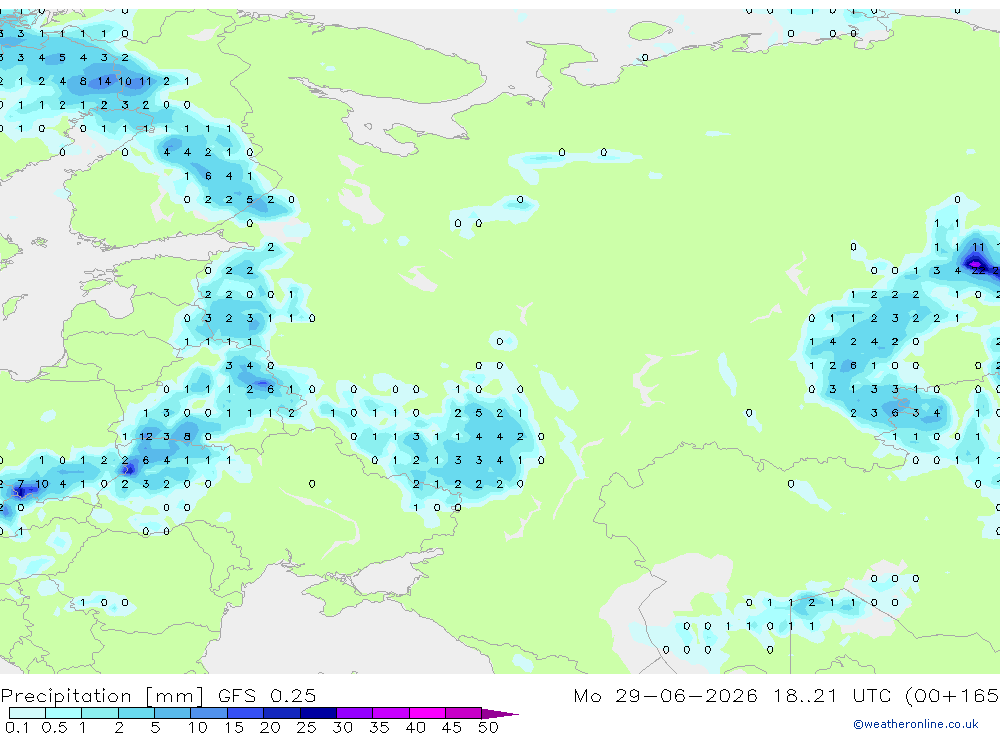Click the '18..21 UTC' time range text
Screen dimensions: 1000x733
tap(832, 695)
